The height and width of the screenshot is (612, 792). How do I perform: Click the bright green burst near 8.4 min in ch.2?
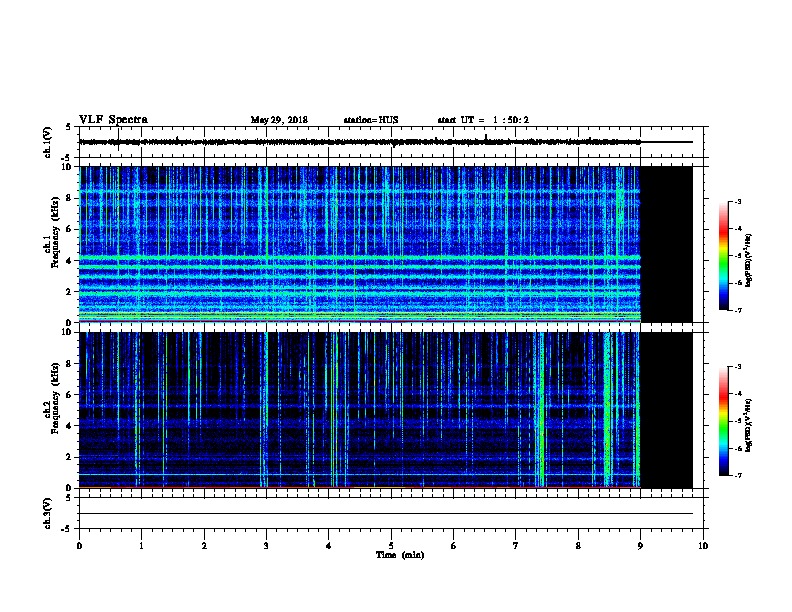608,410
